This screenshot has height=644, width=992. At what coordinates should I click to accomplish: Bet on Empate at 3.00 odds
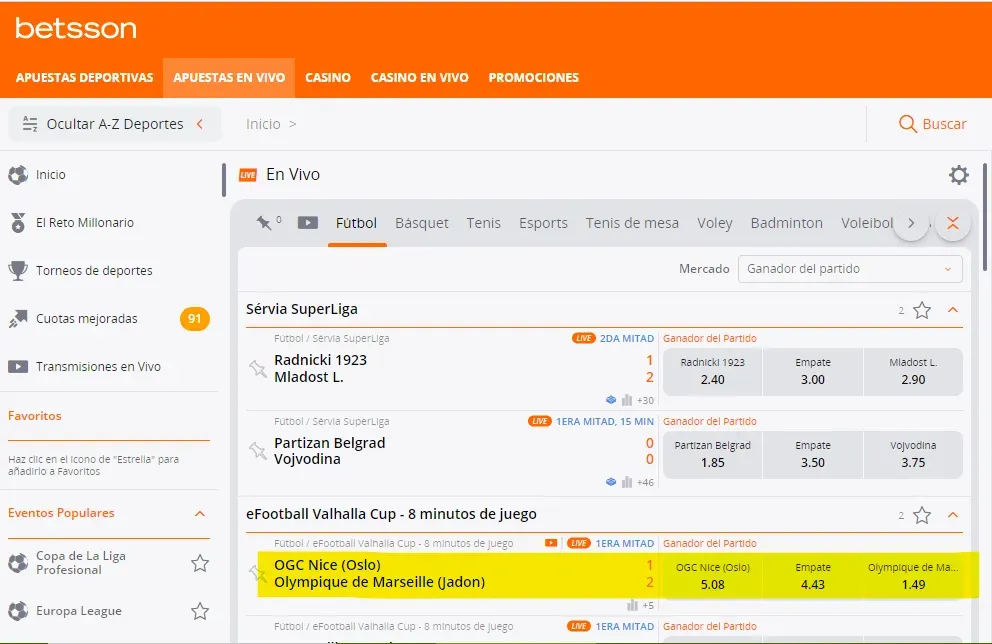click(813, 372)
